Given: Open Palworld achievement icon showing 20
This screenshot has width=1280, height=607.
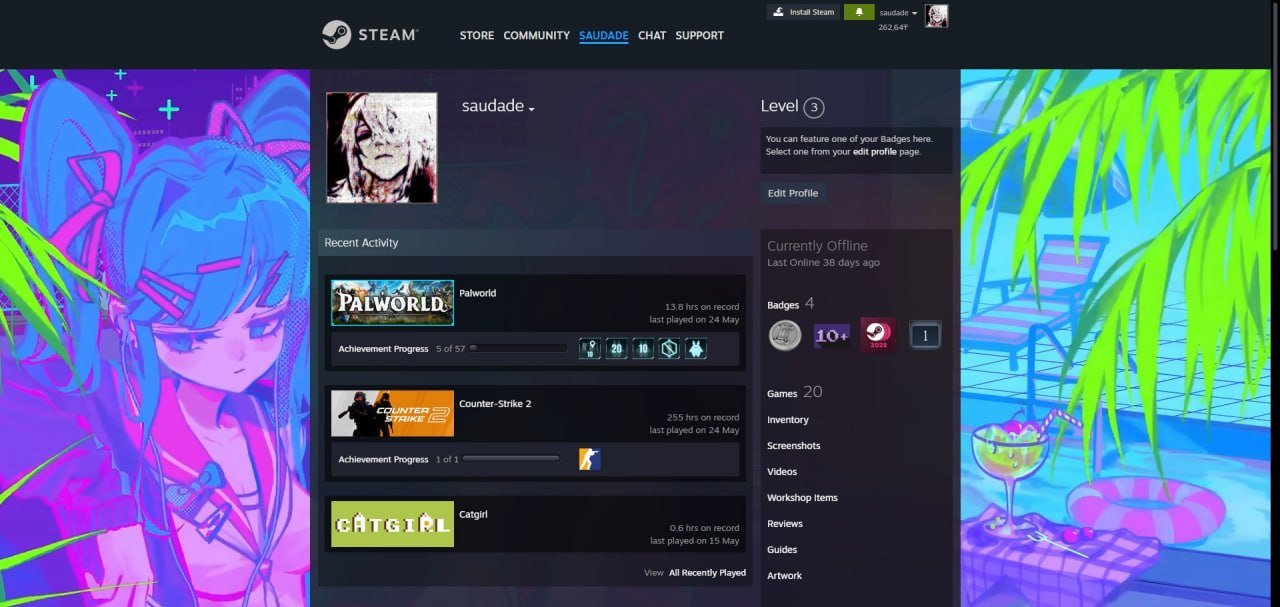Looking at the screenshot, I should tap(616, 348).
